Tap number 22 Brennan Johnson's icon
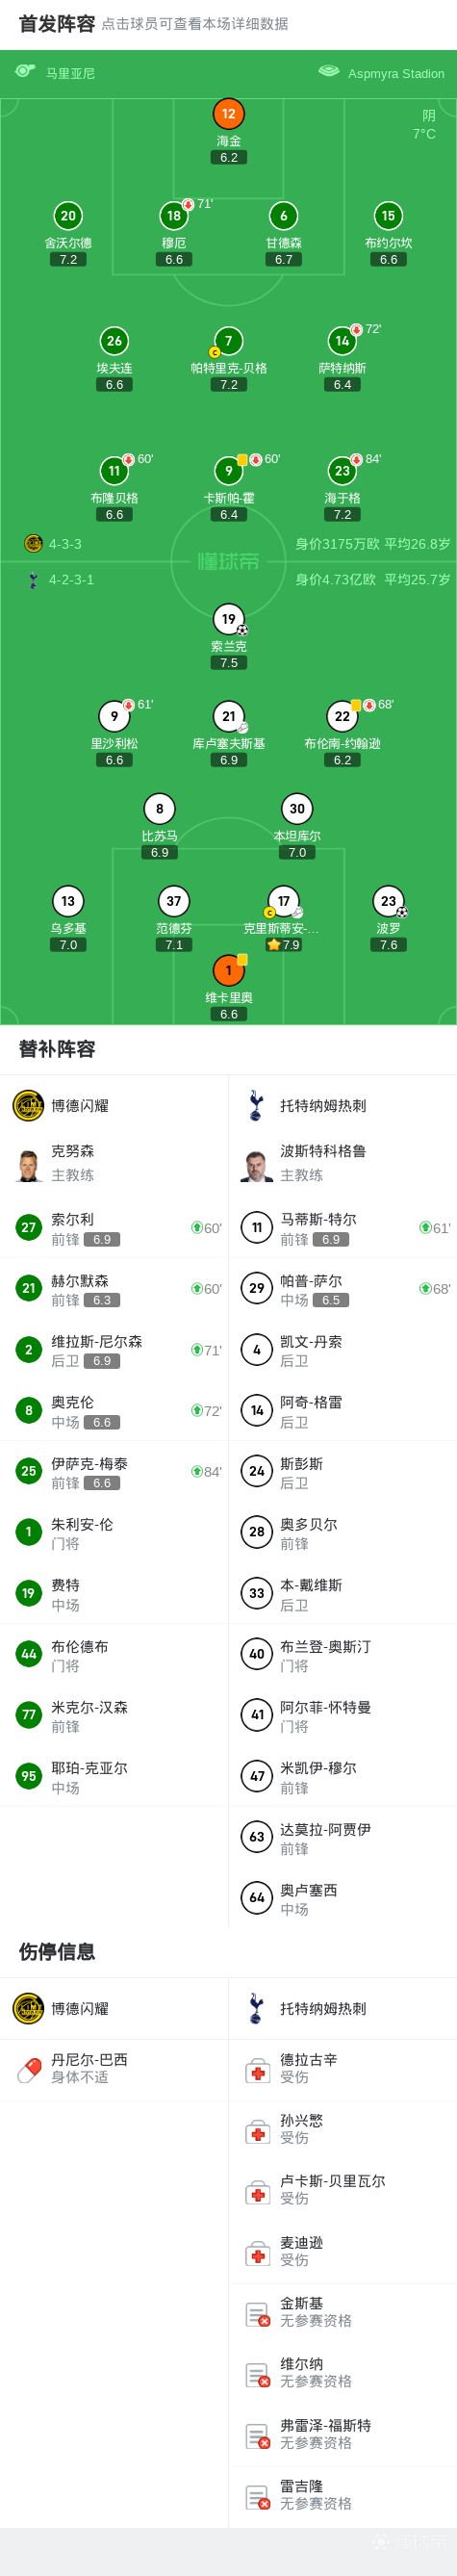Viewport: 457px width, 2576px height. 343,716
